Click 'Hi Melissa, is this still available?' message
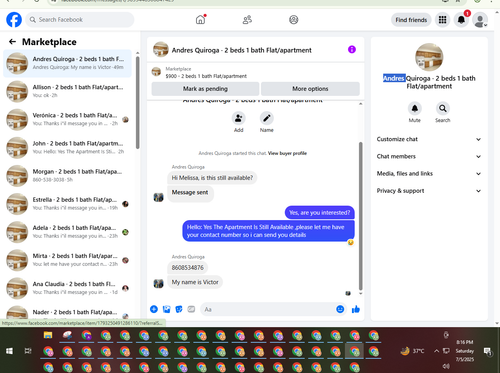Viewport: 500px width, 373px height. coord(212,178)
